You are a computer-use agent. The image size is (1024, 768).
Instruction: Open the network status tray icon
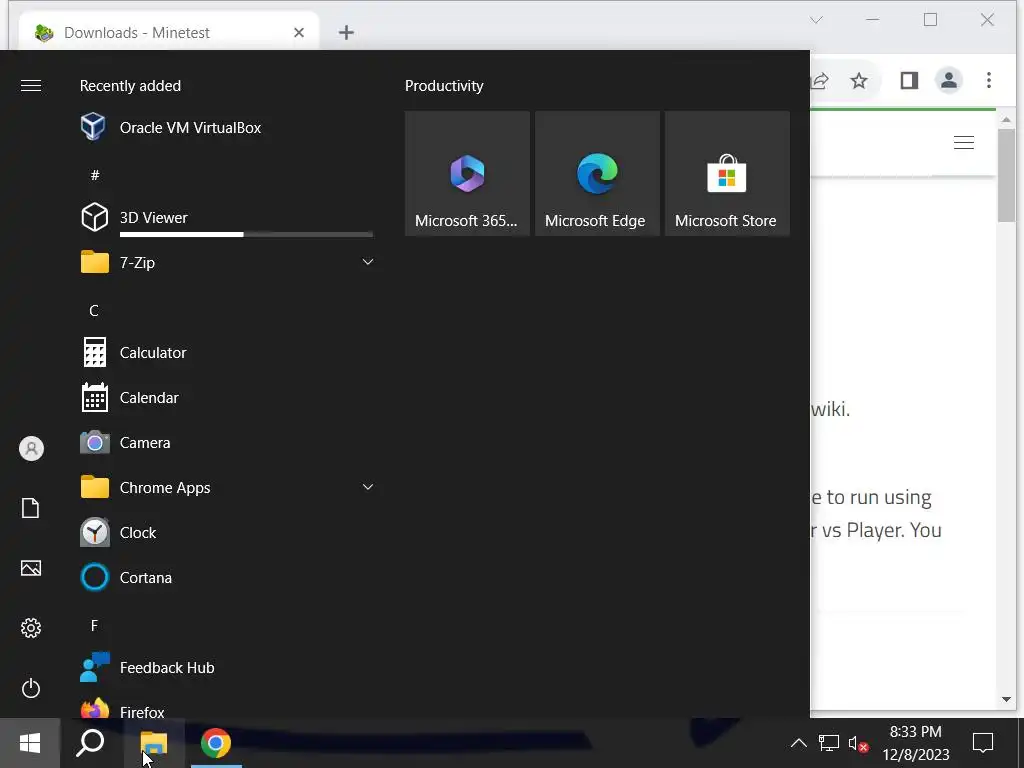coord(829,743)
